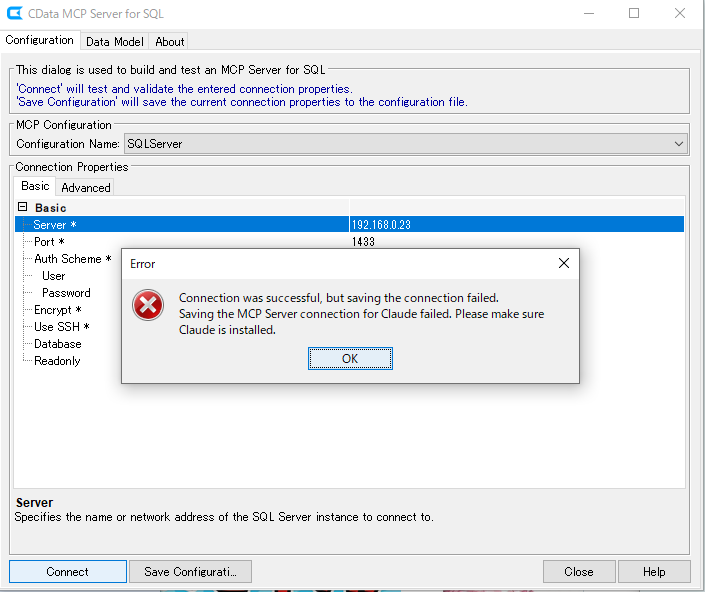
Task: Open the About tab
Action: point(170,41)
